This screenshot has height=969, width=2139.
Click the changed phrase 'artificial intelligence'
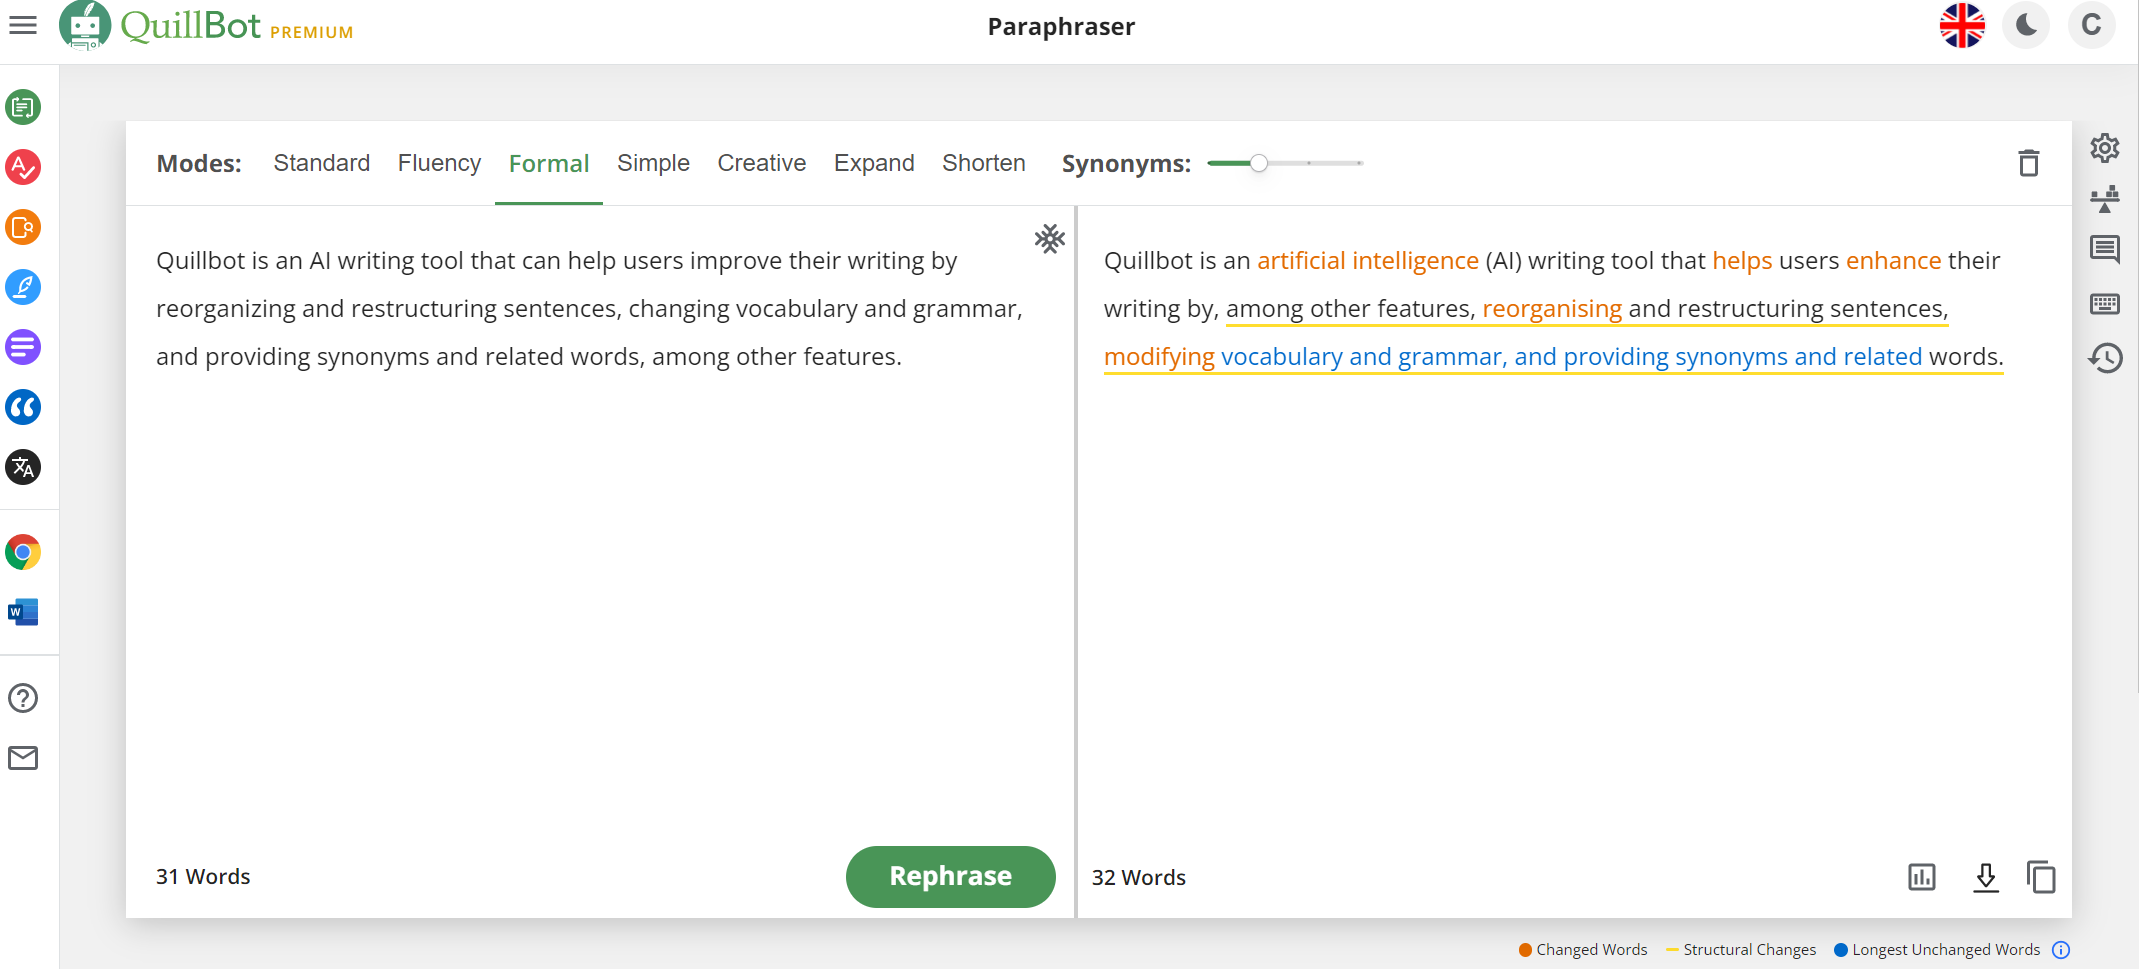tap(1367, 261)
